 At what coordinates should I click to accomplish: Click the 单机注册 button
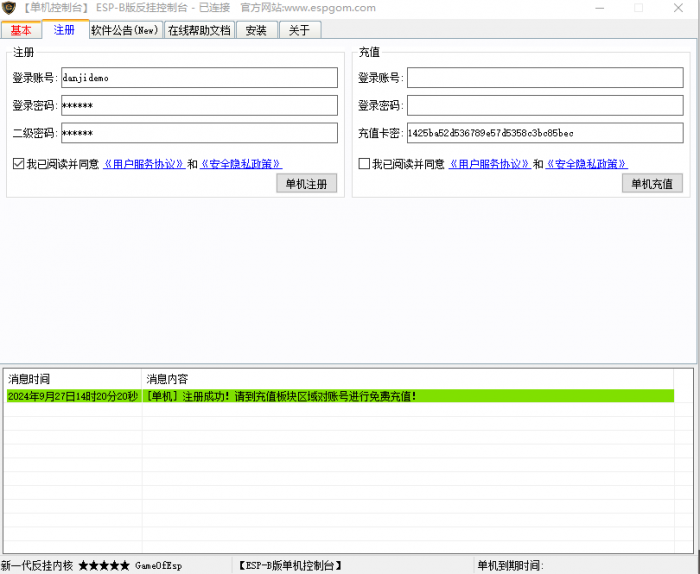point(307,183)
